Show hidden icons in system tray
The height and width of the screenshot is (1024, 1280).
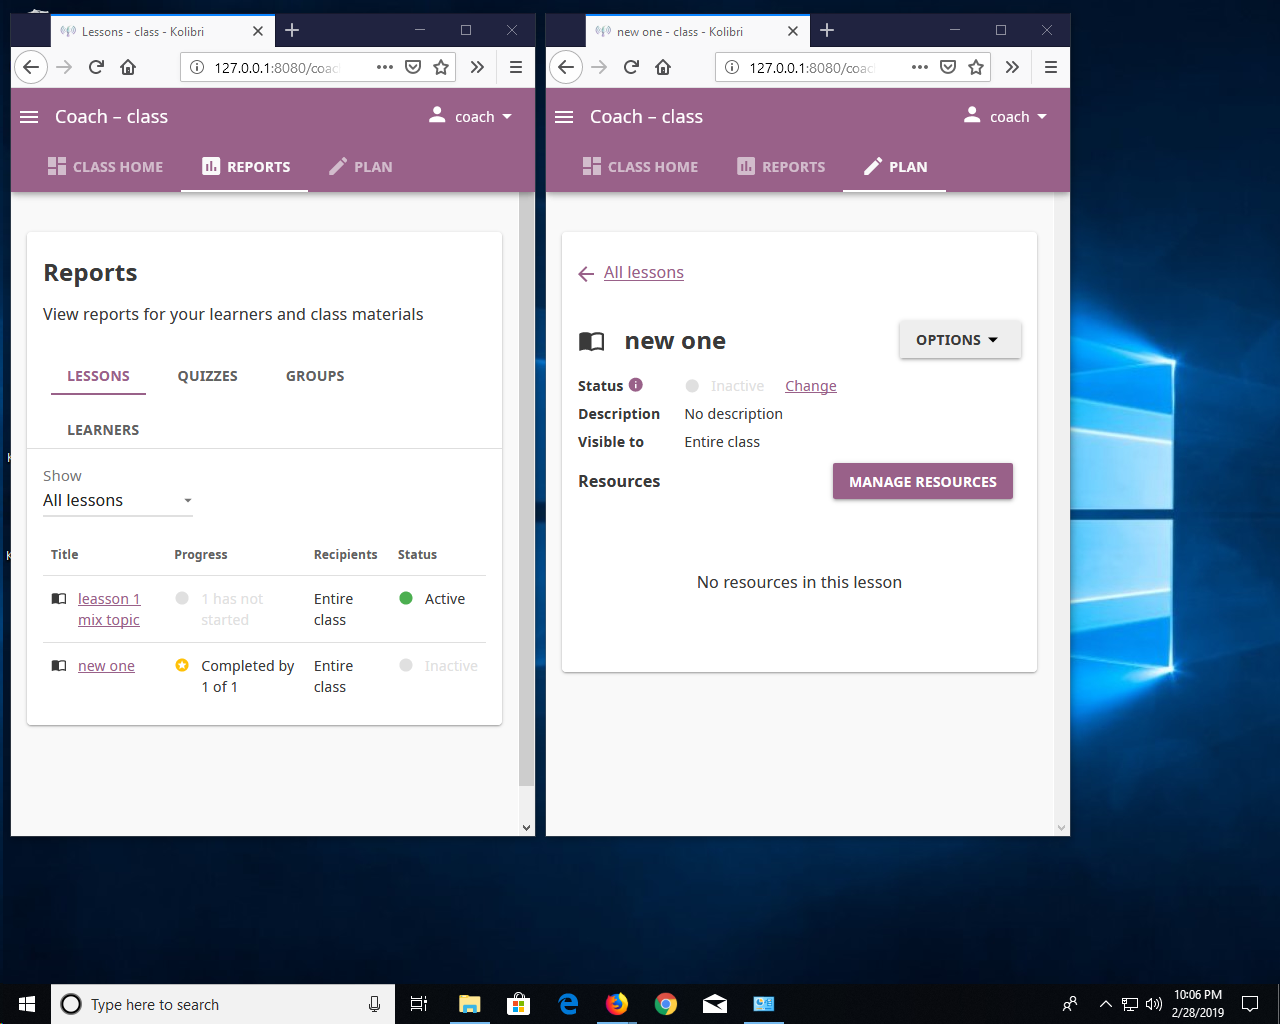point(1105,1004)
